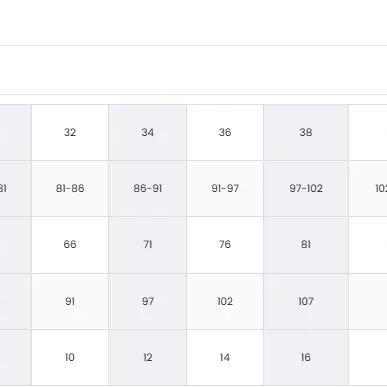This screenshot has width=387, height=387.
Task: Click the cell showing 102 in fourth row
Action: coord(225,301)
